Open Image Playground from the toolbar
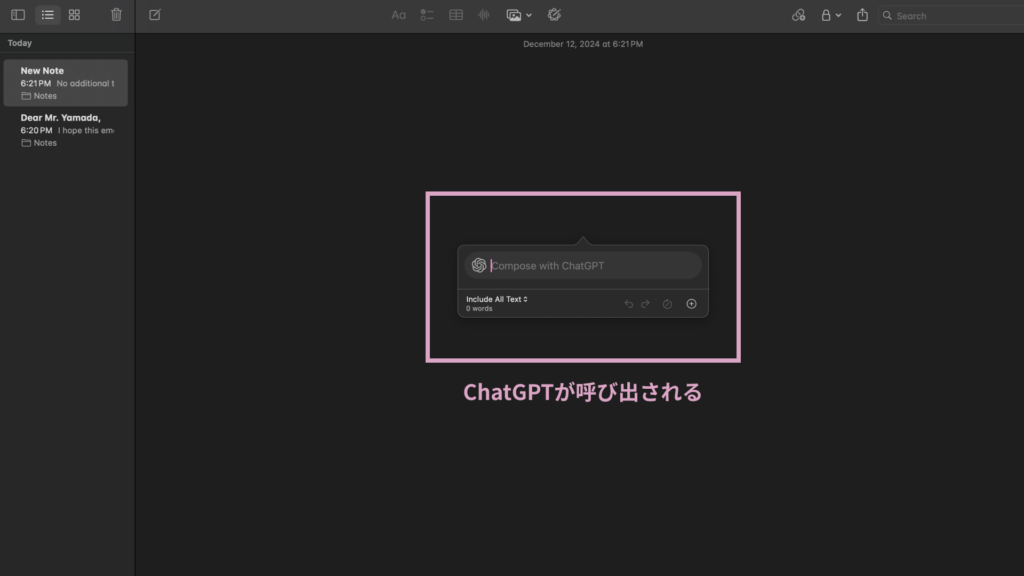Screen dimensions: 1024x576 click(x=553, y=15)
